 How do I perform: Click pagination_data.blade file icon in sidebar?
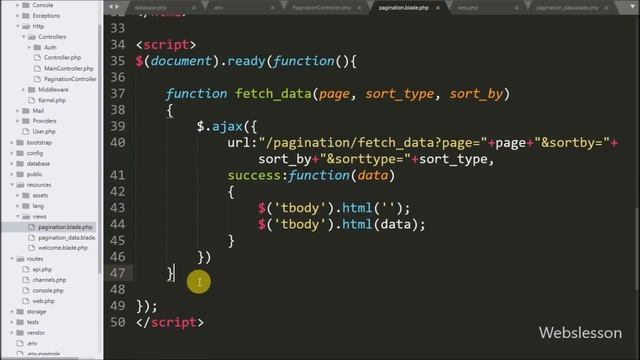pyautogui.click(x=31, y=238)
